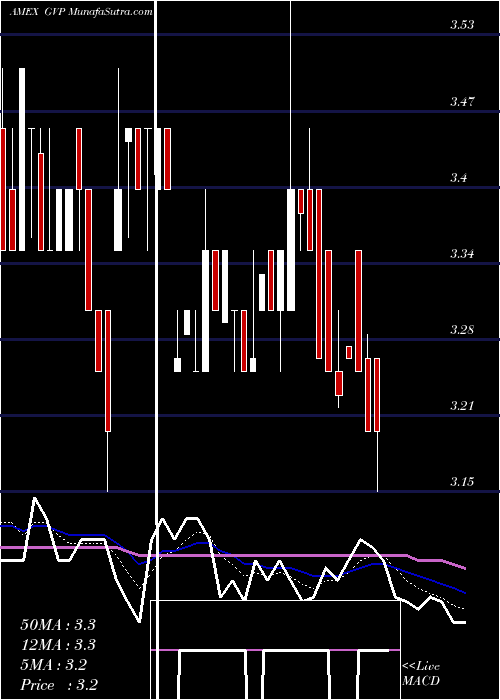The image size is (500, 700).
Task: Click the '<<Live MACD' label
Action: pyautogui.click(x=421, y=674)
